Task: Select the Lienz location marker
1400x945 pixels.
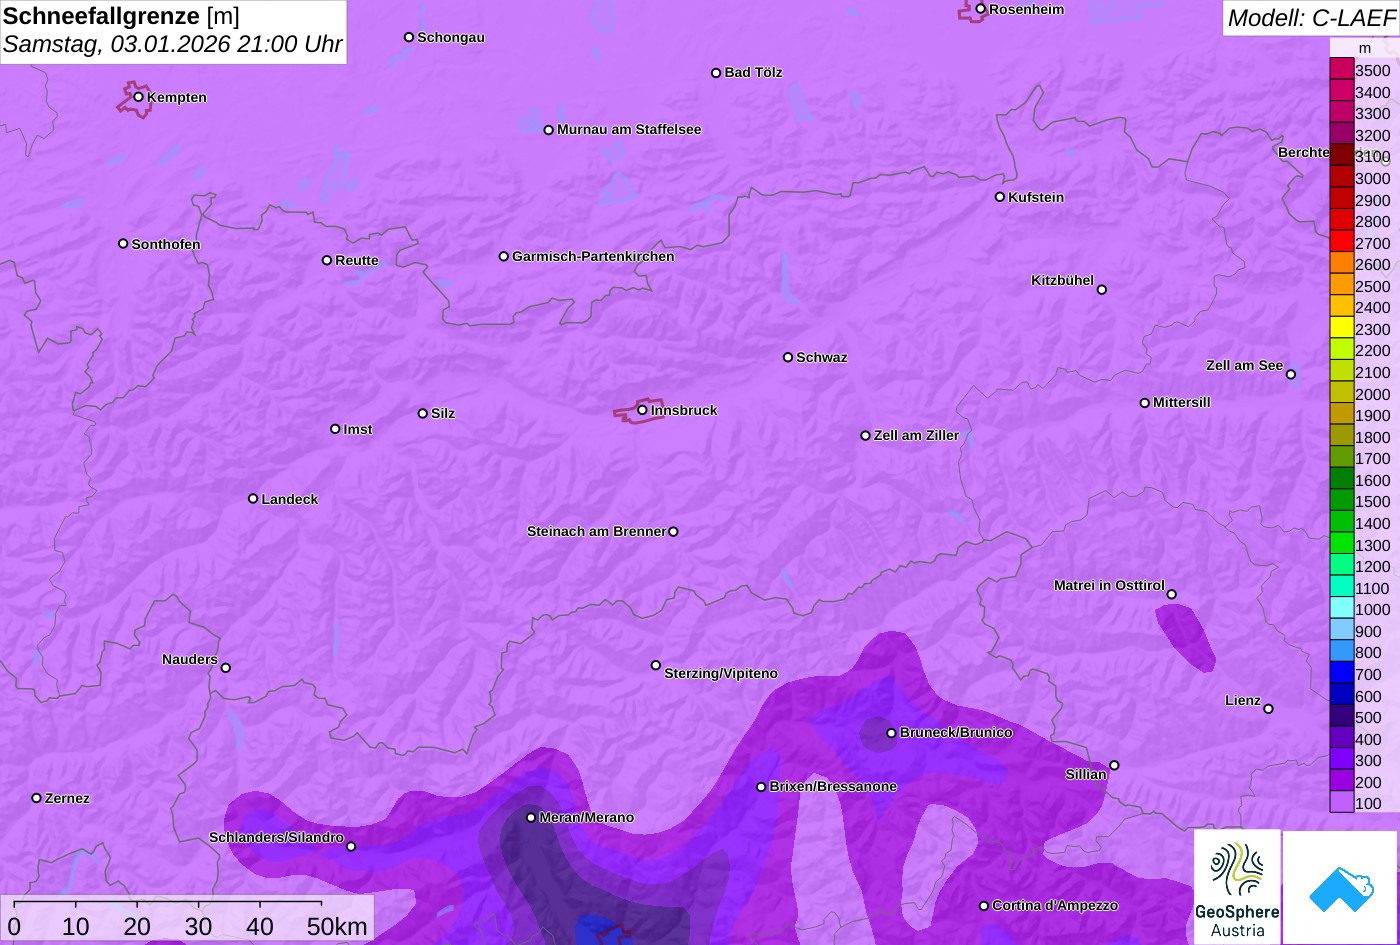Action: (1268, 709)
